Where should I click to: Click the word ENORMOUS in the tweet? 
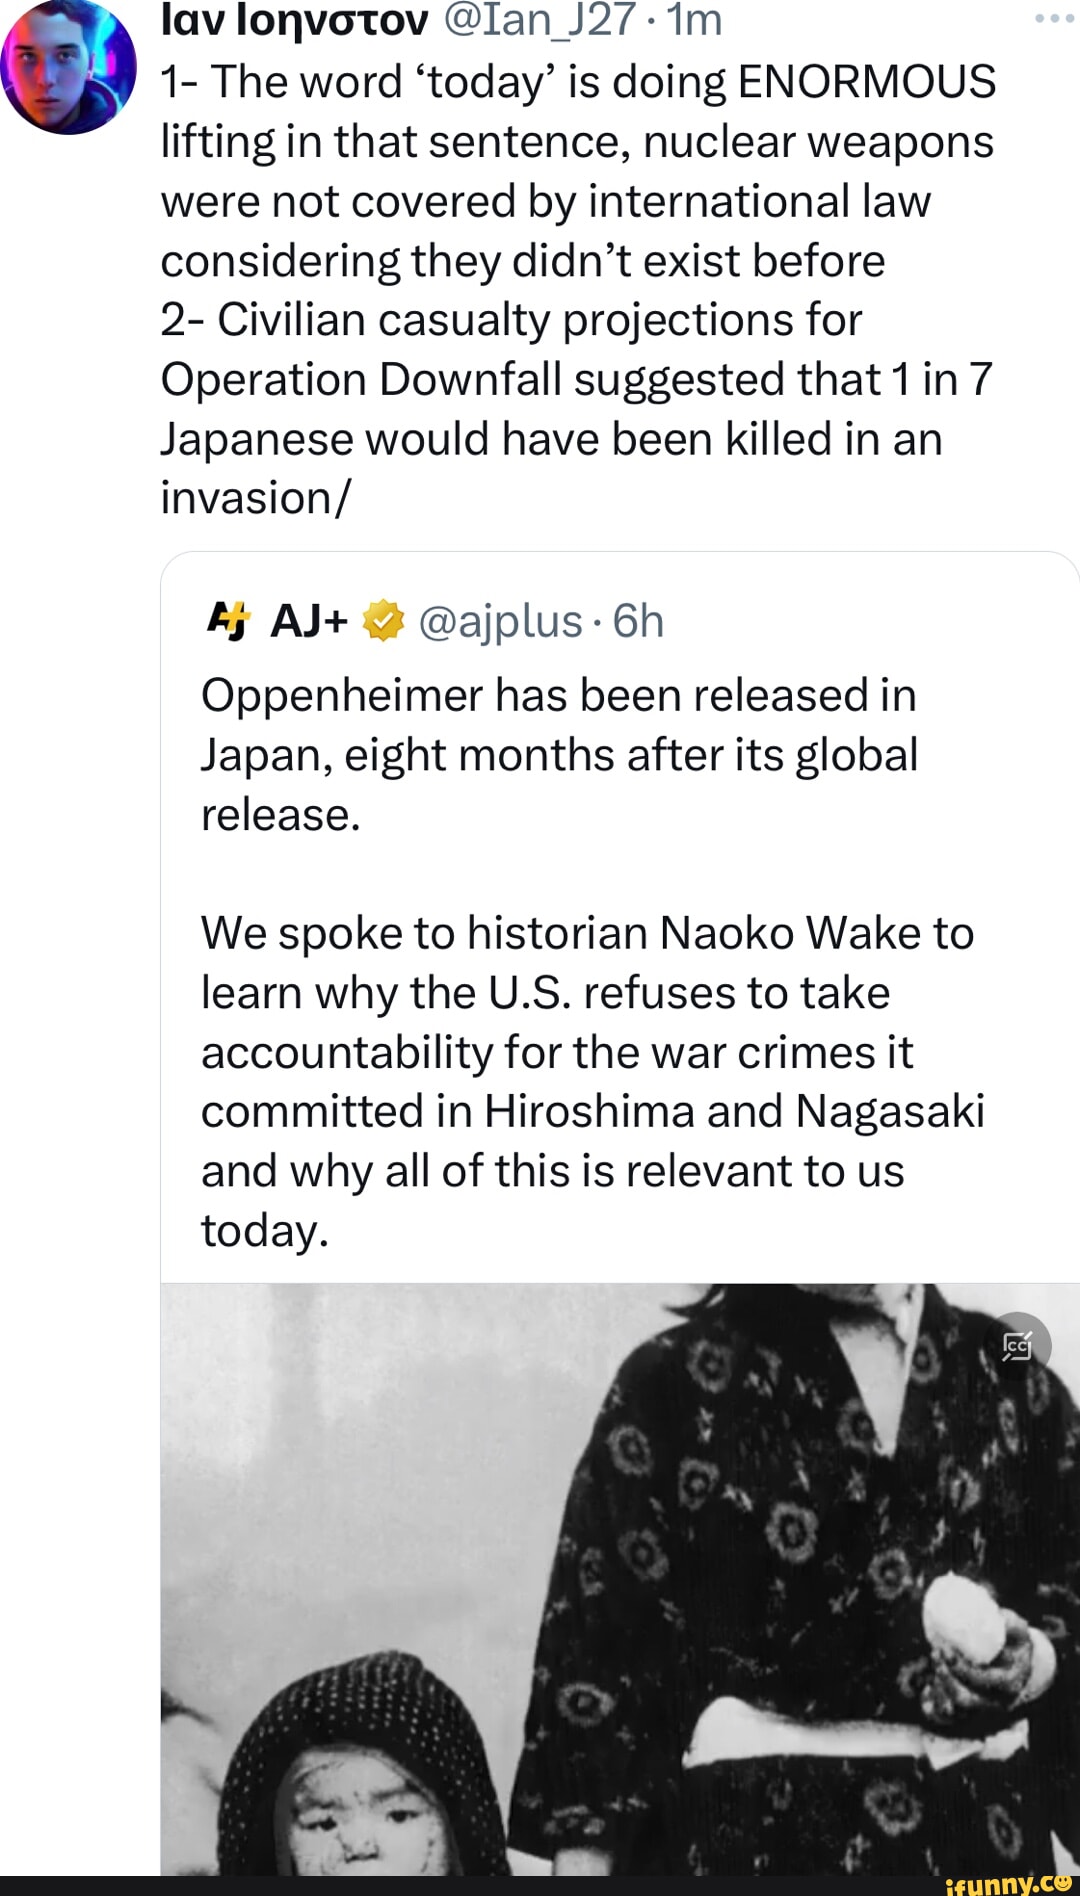click(866, 82)
